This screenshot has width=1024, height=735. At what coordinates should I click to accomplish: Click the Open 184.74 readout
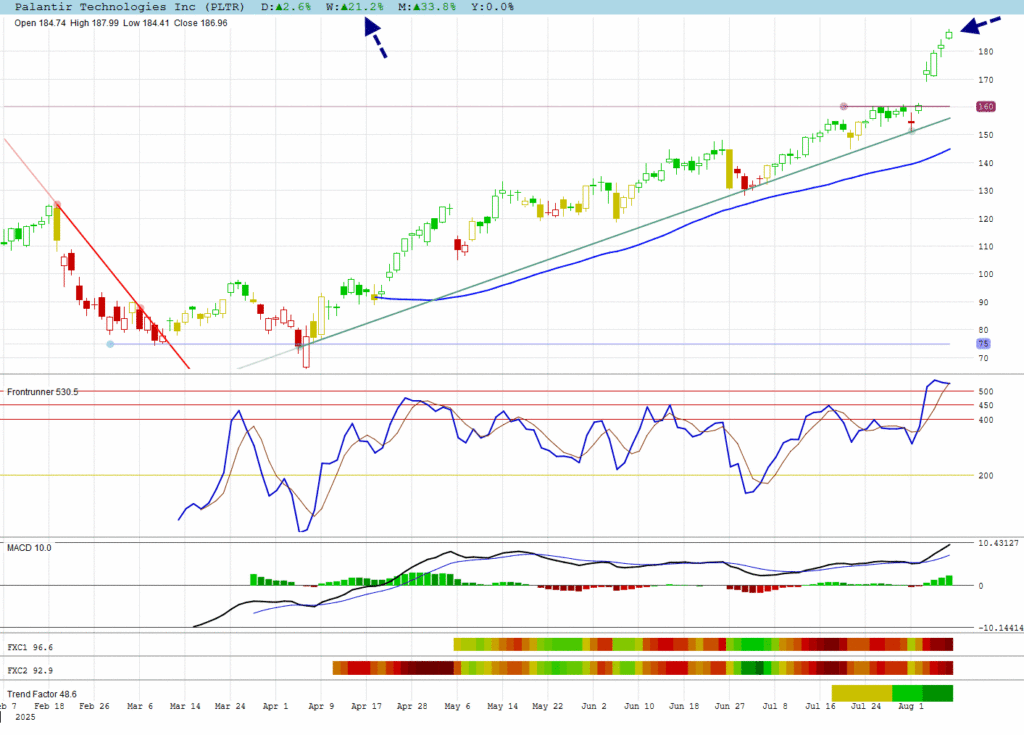point(40,23)
